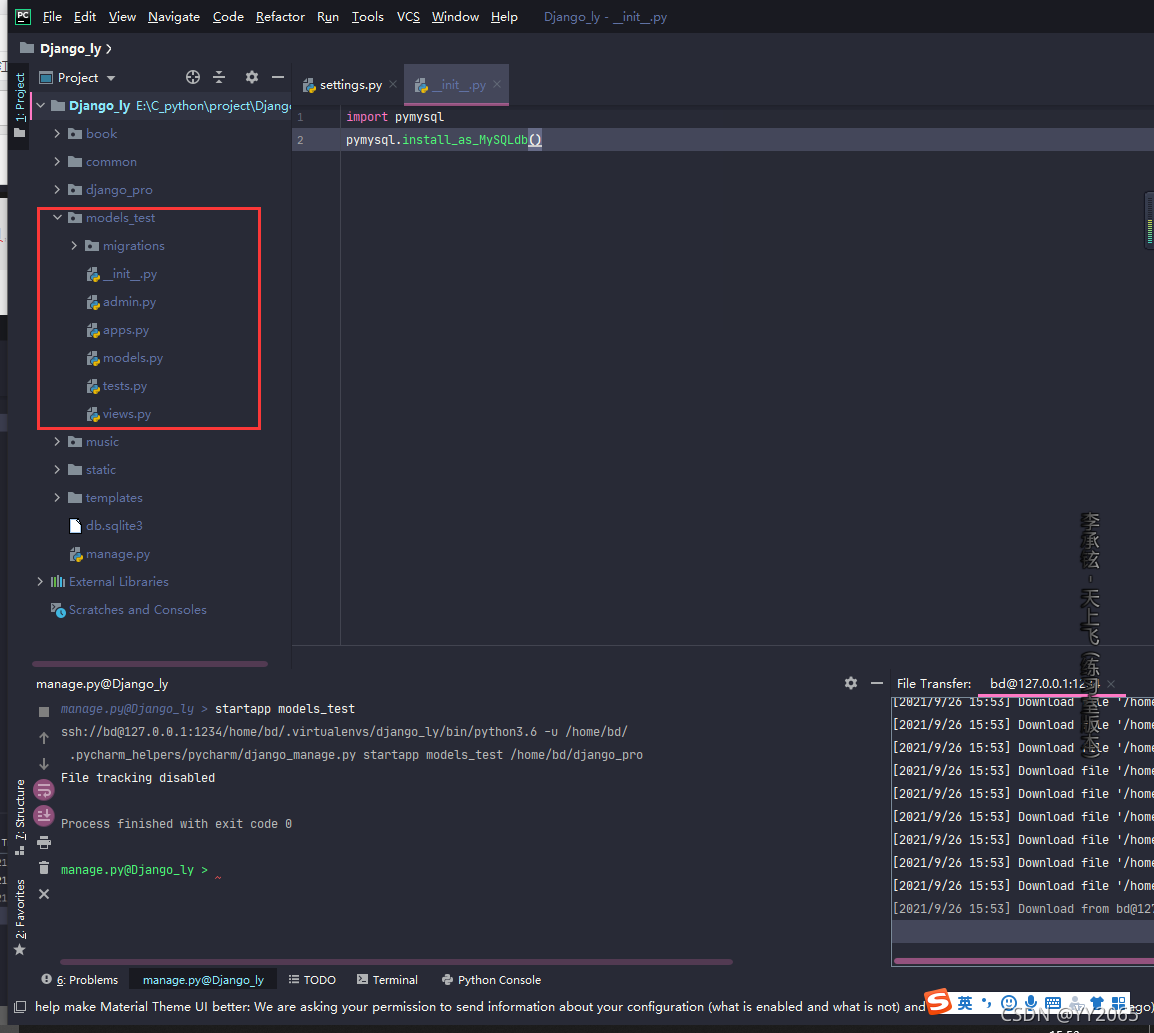Minimize the manage.py console panel
The width and height of the screenshot is (1154, 1033).
pos(877,683)
